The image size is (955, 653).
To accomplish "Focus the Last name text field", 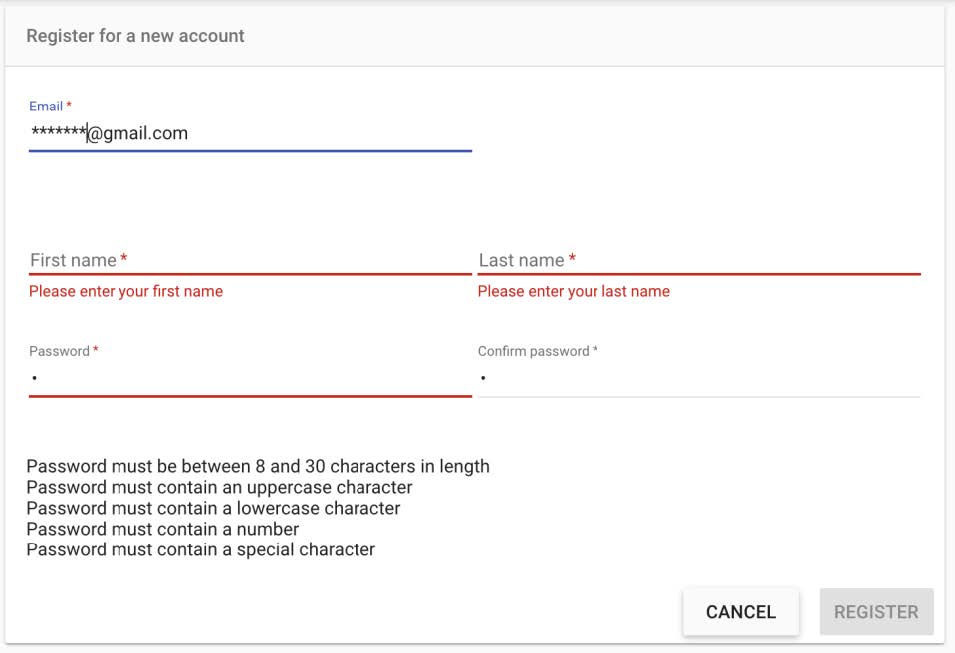I will 699,260.
